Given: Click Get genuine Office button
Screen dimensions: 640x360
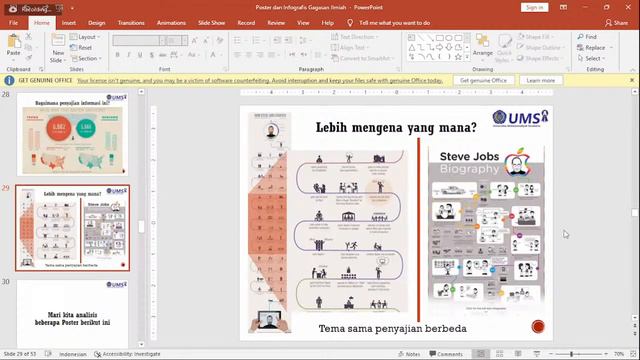Looking at the screenshot, I should point(483,80).
